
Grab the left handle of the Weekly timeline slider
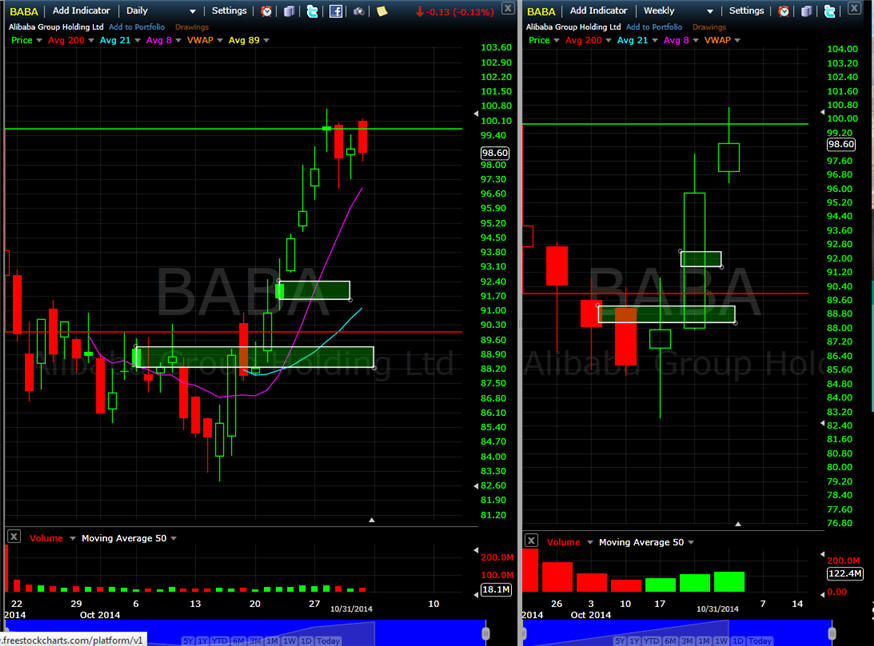click(x=523, y=634)
